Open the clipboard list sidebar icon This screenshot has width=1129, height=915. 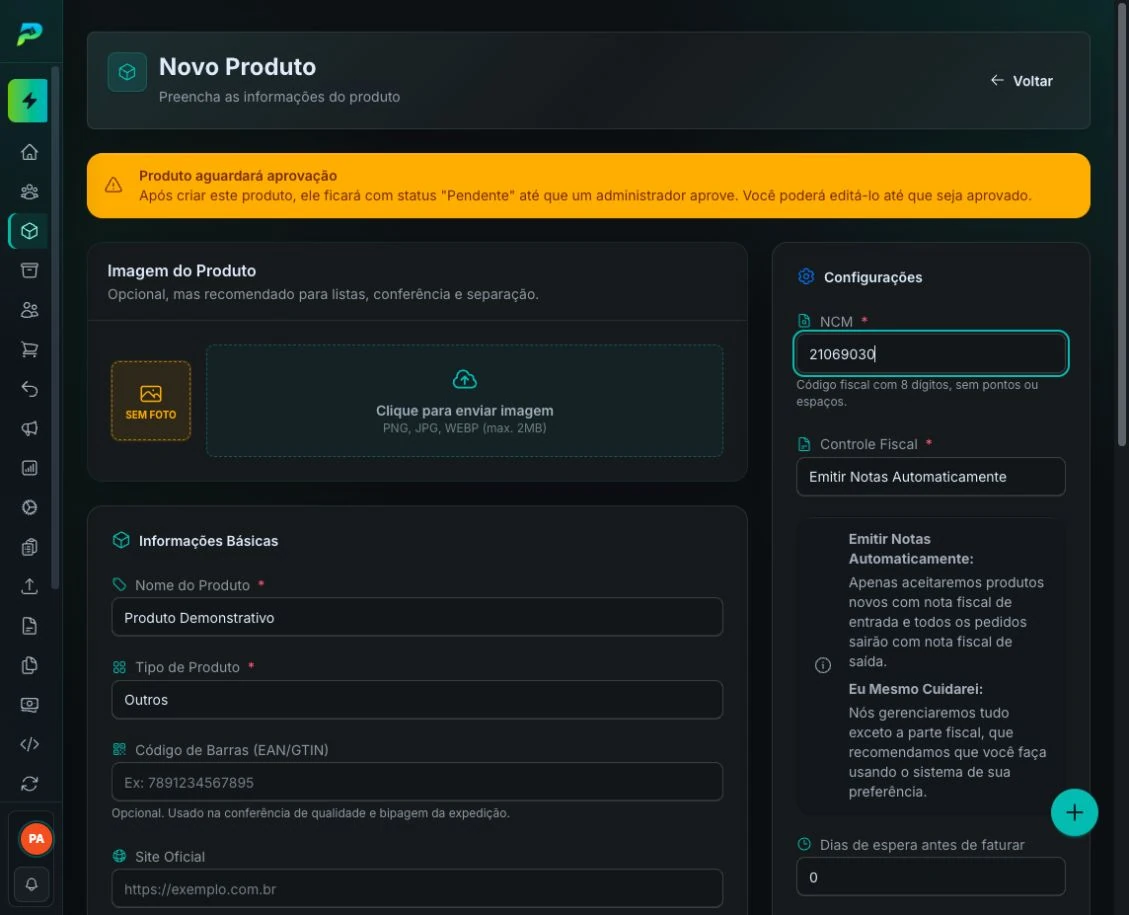tap(30, 547)
